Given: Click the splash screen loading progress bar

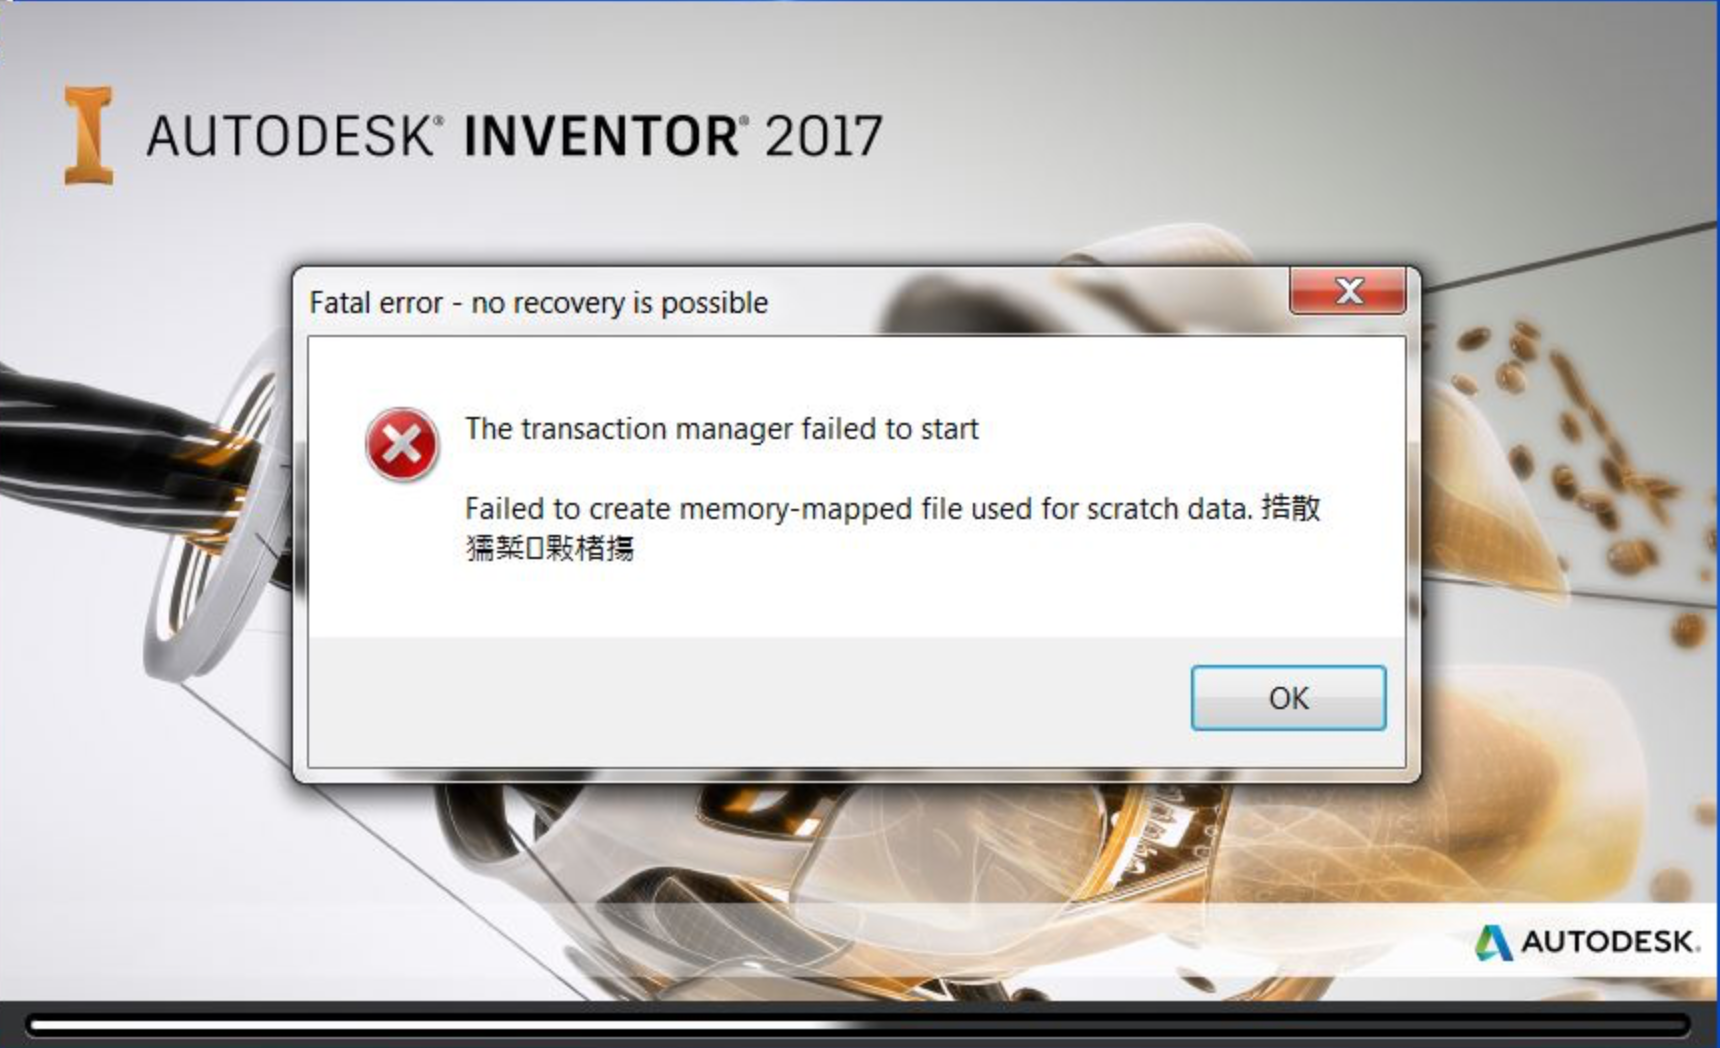Looking at the screenshot, I should [x=858, y=1025].
